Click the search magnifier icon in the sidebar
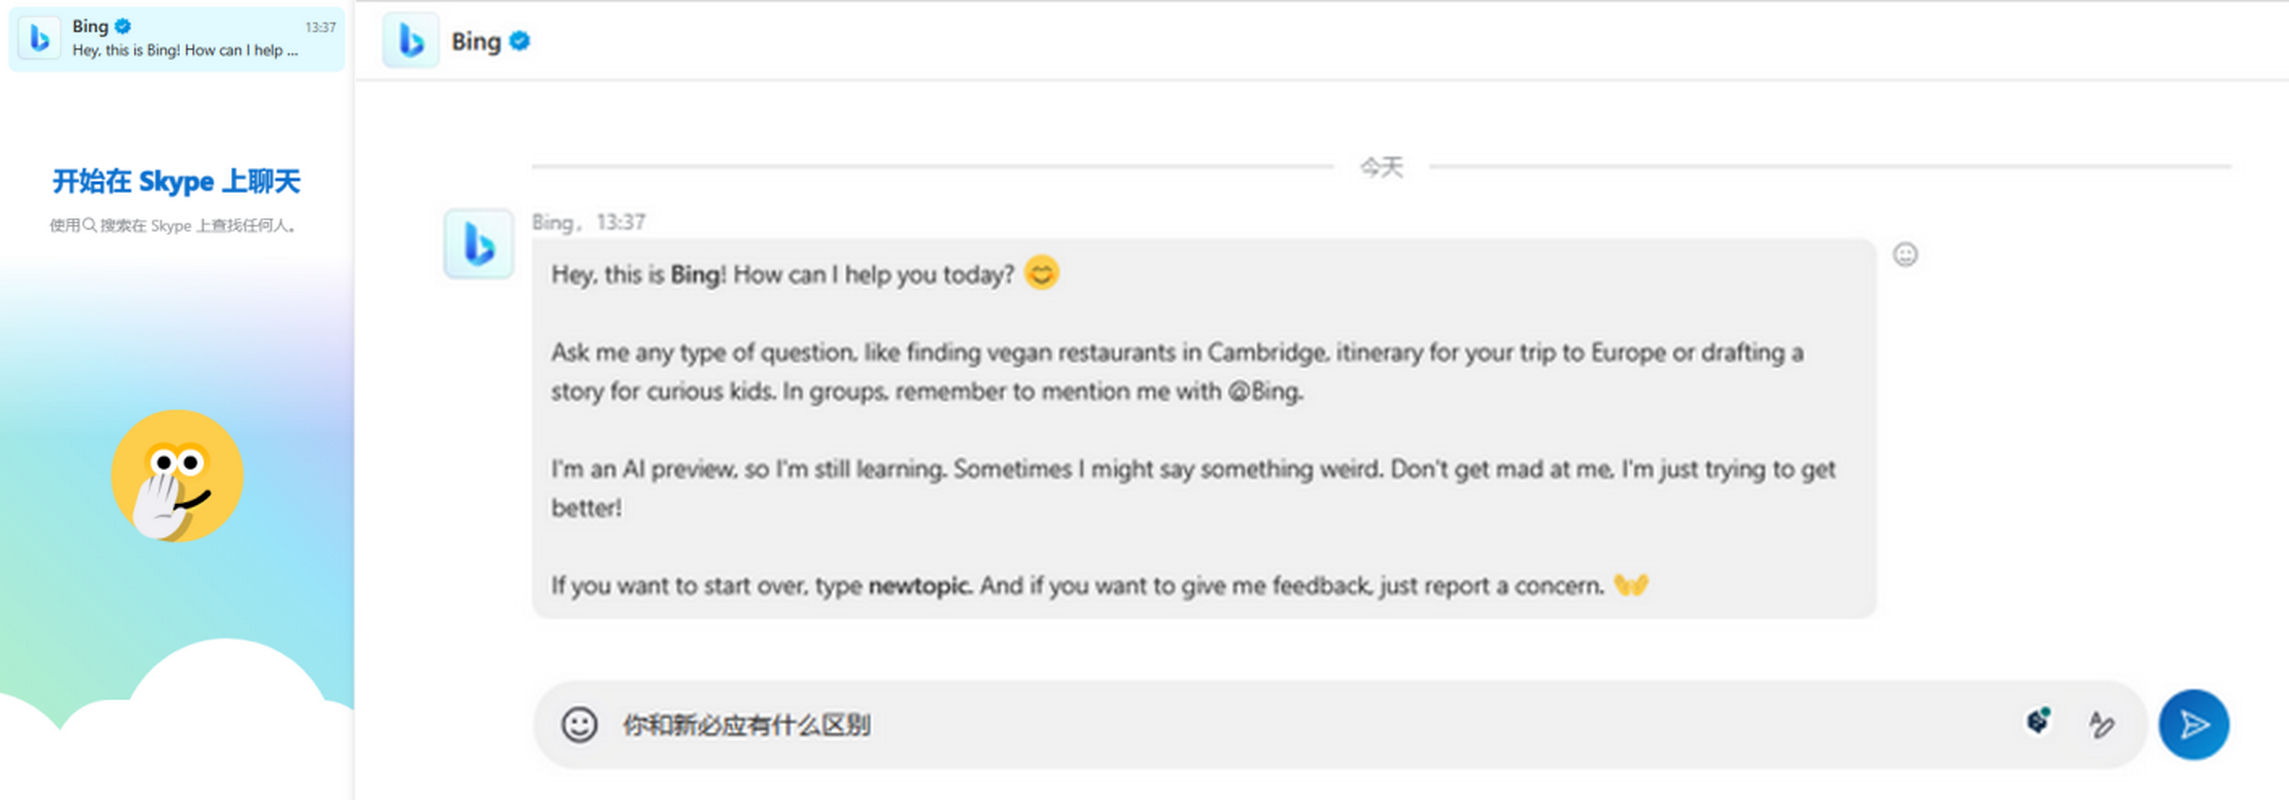The height and width of the screenshot is (800, 2289). (x=90, y=226)
